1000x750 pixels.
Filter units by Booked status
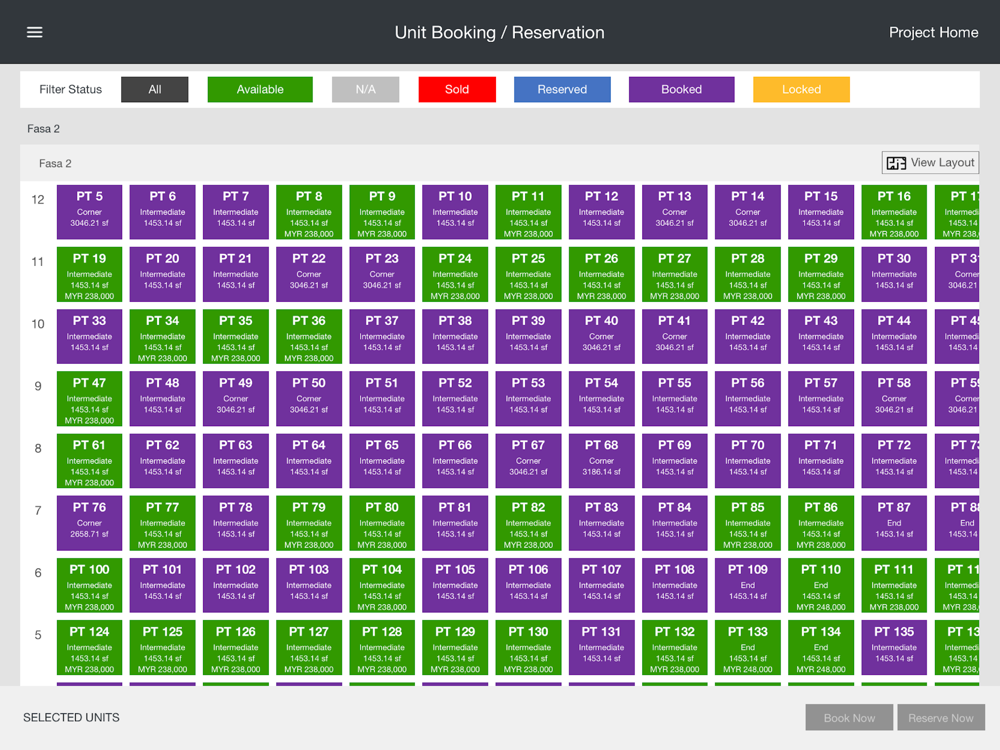pos(681,89)
